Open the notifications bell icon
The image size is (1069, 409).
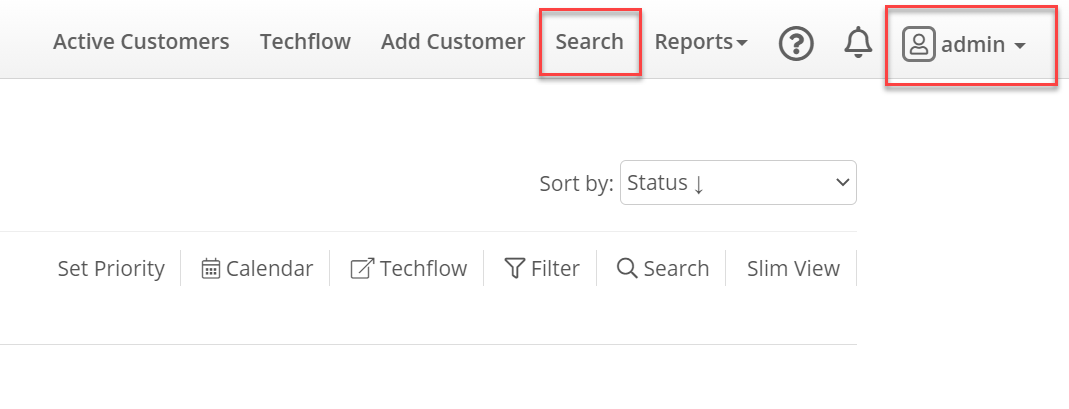(x=858, y=43)
